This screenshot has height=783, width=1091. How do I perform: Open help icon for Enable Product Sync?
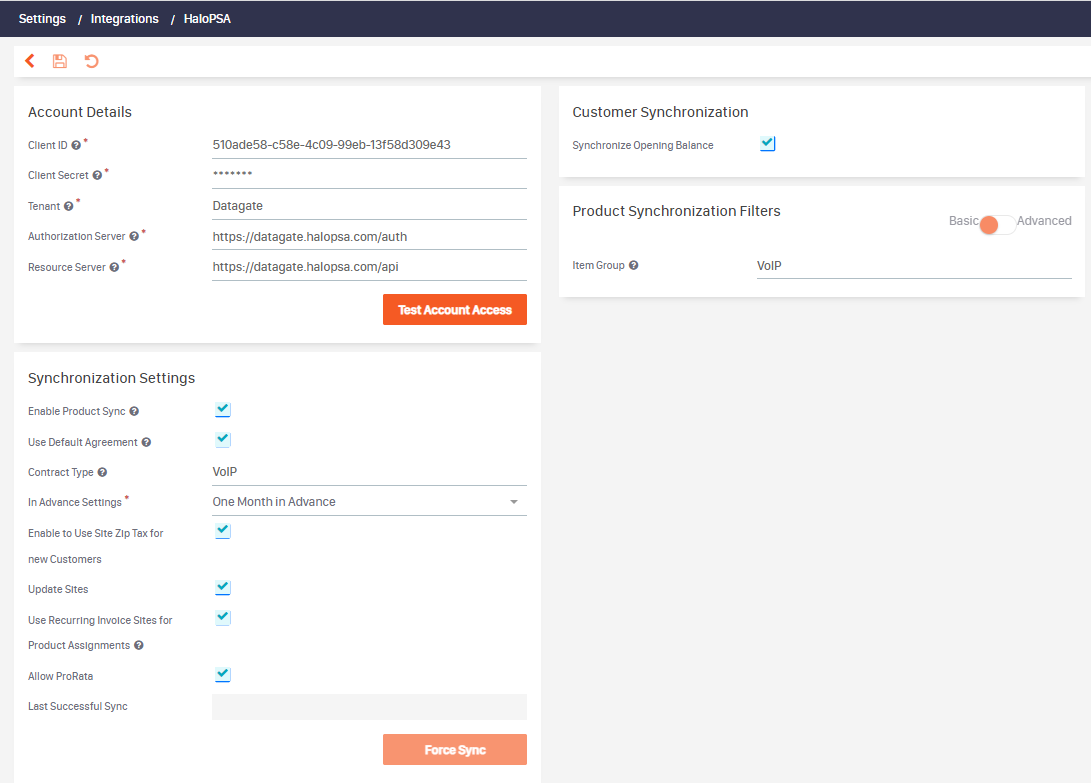point(134,411)
